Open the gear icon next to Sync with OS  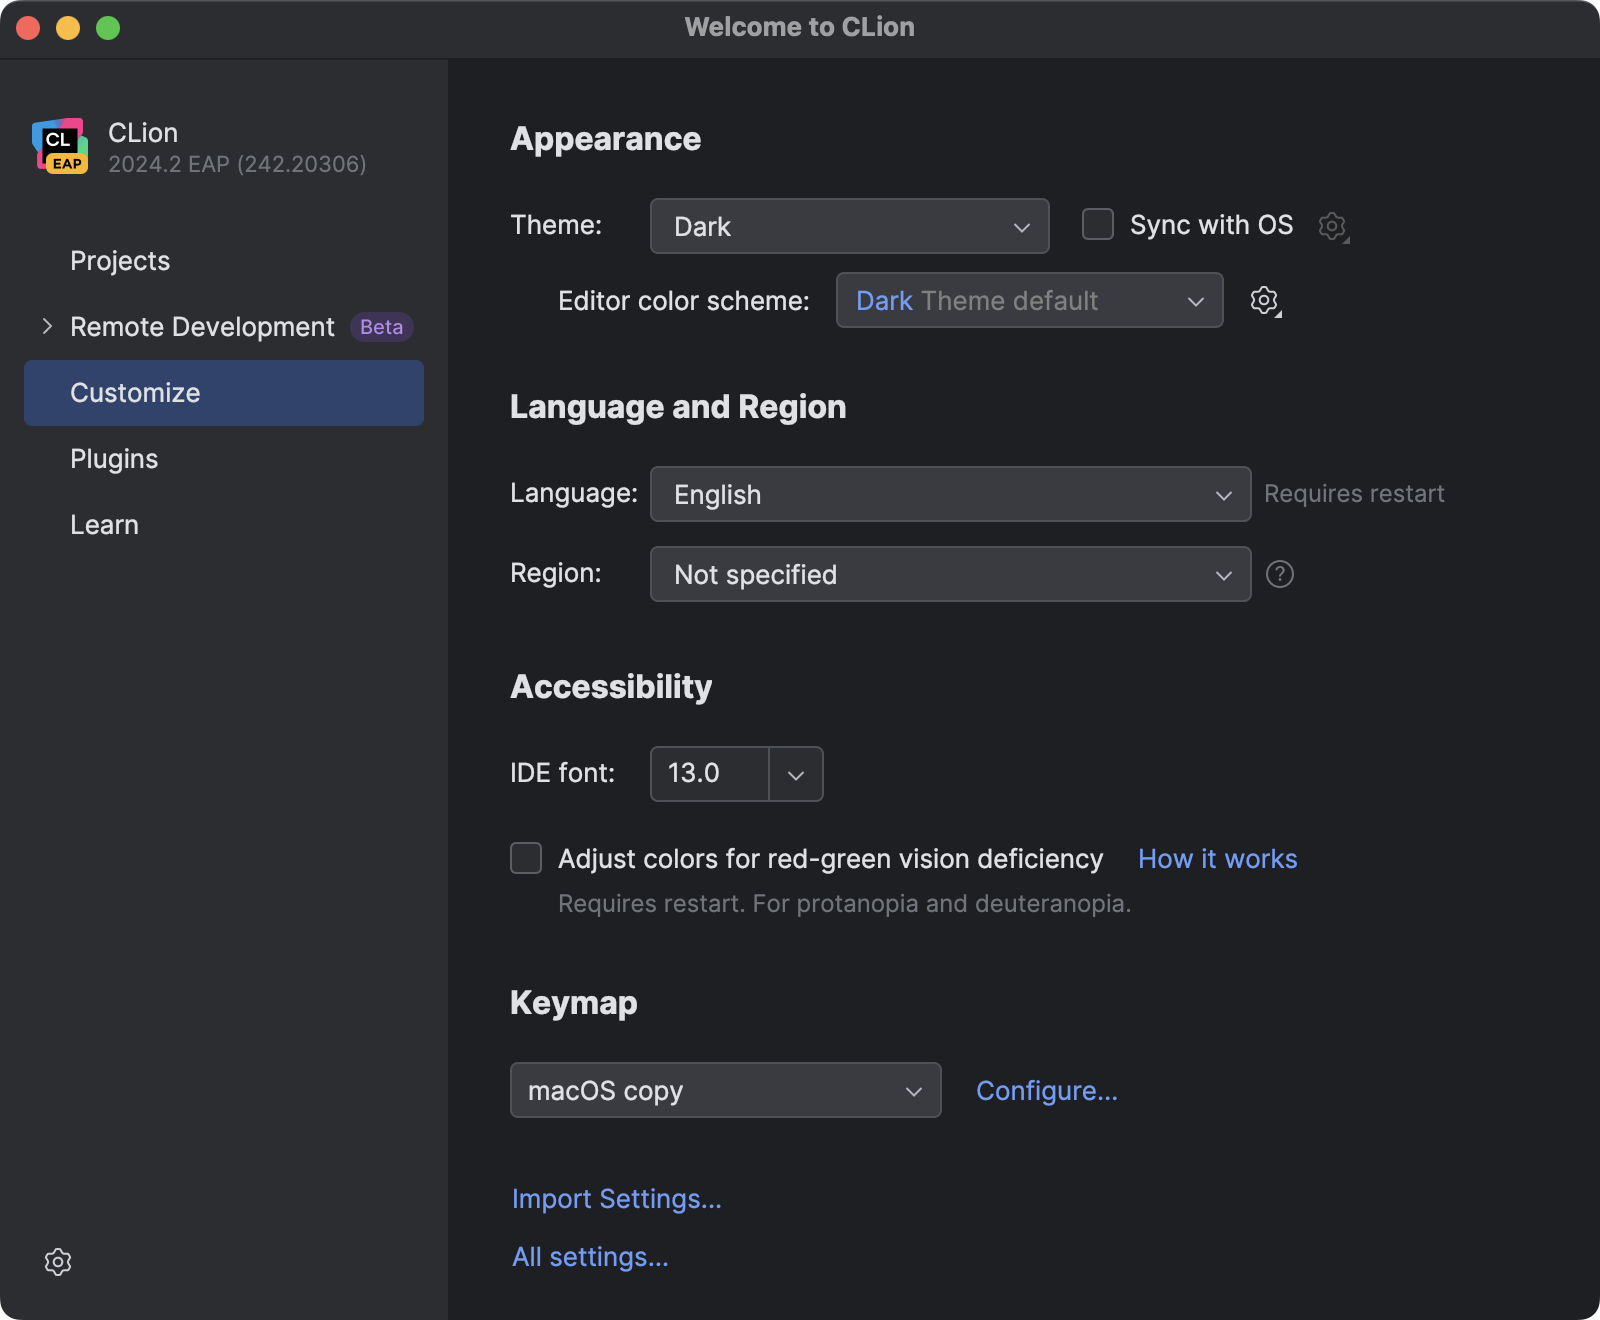pos(1332,226)
